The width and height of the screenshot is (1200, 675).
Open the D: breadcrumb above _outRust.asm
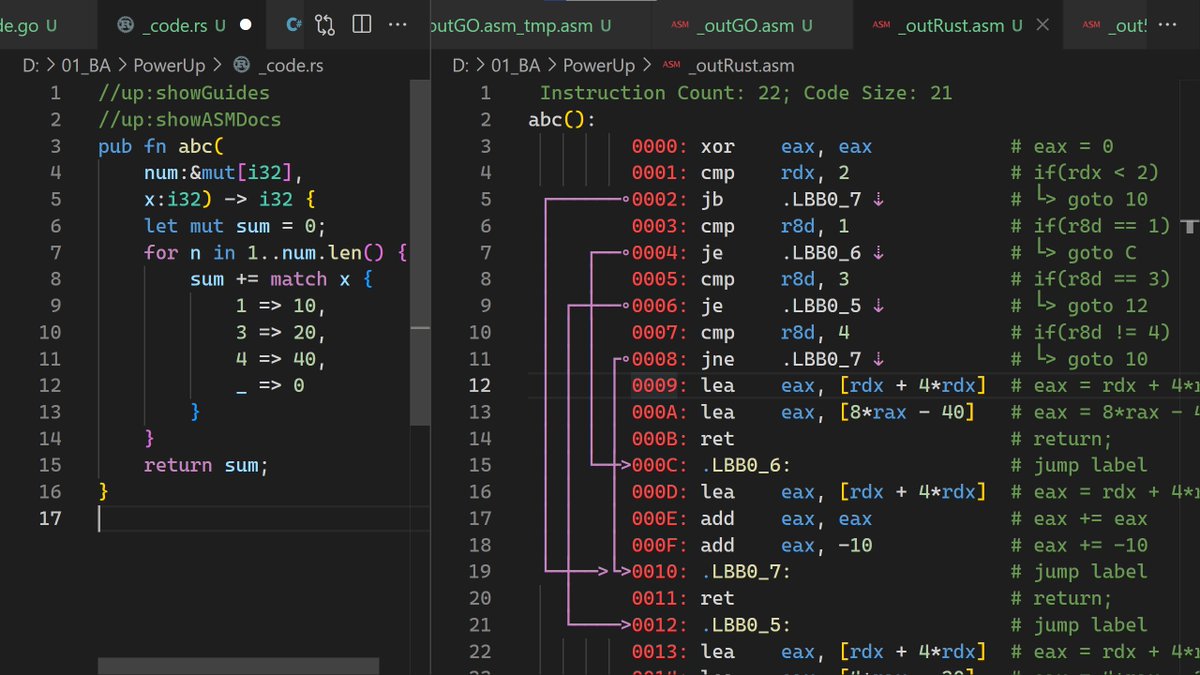pos(461,66)
